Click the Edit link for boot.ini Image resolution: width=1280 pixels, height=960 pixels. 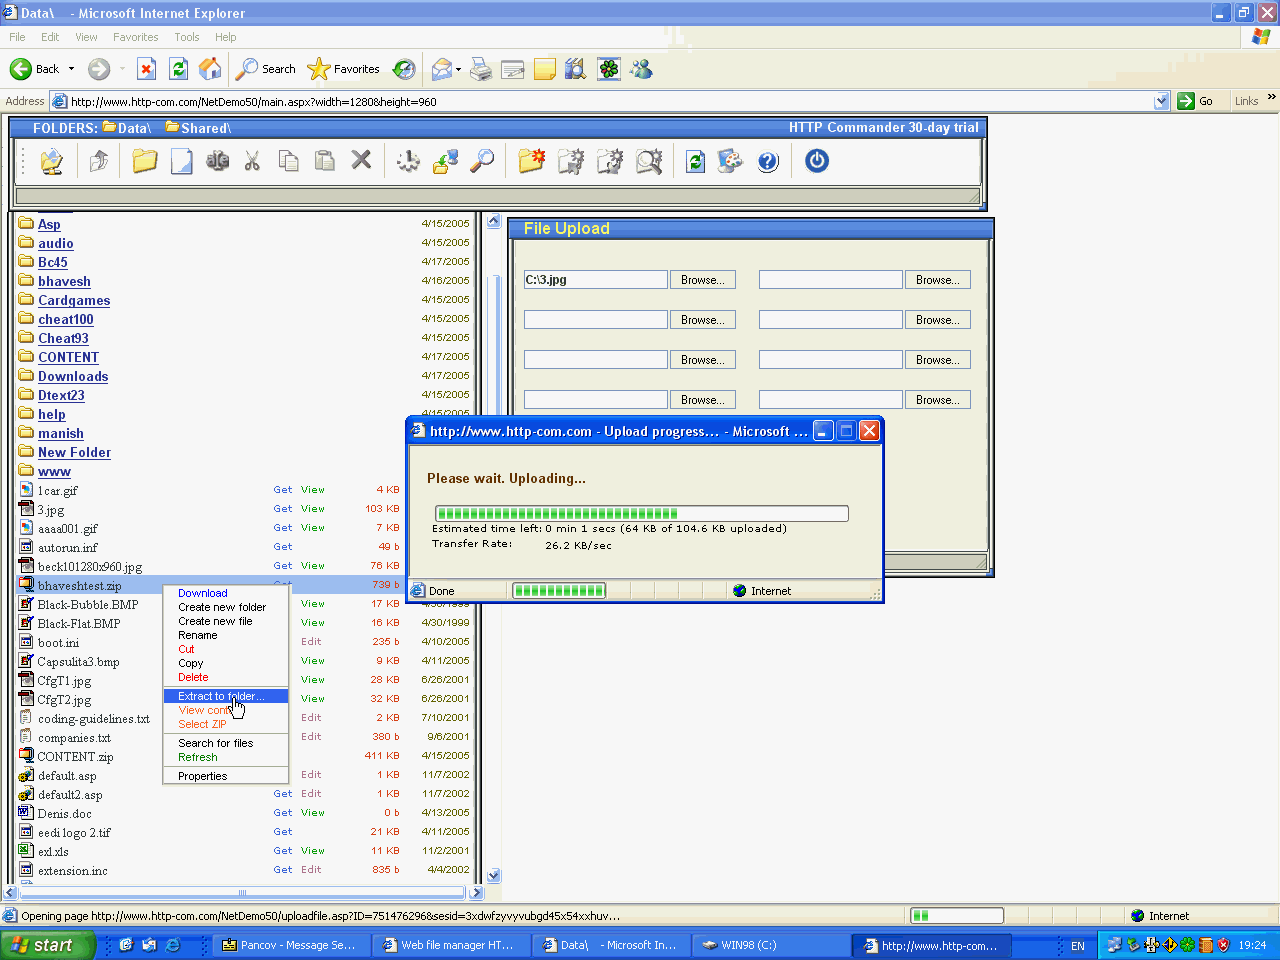point(312,642)
